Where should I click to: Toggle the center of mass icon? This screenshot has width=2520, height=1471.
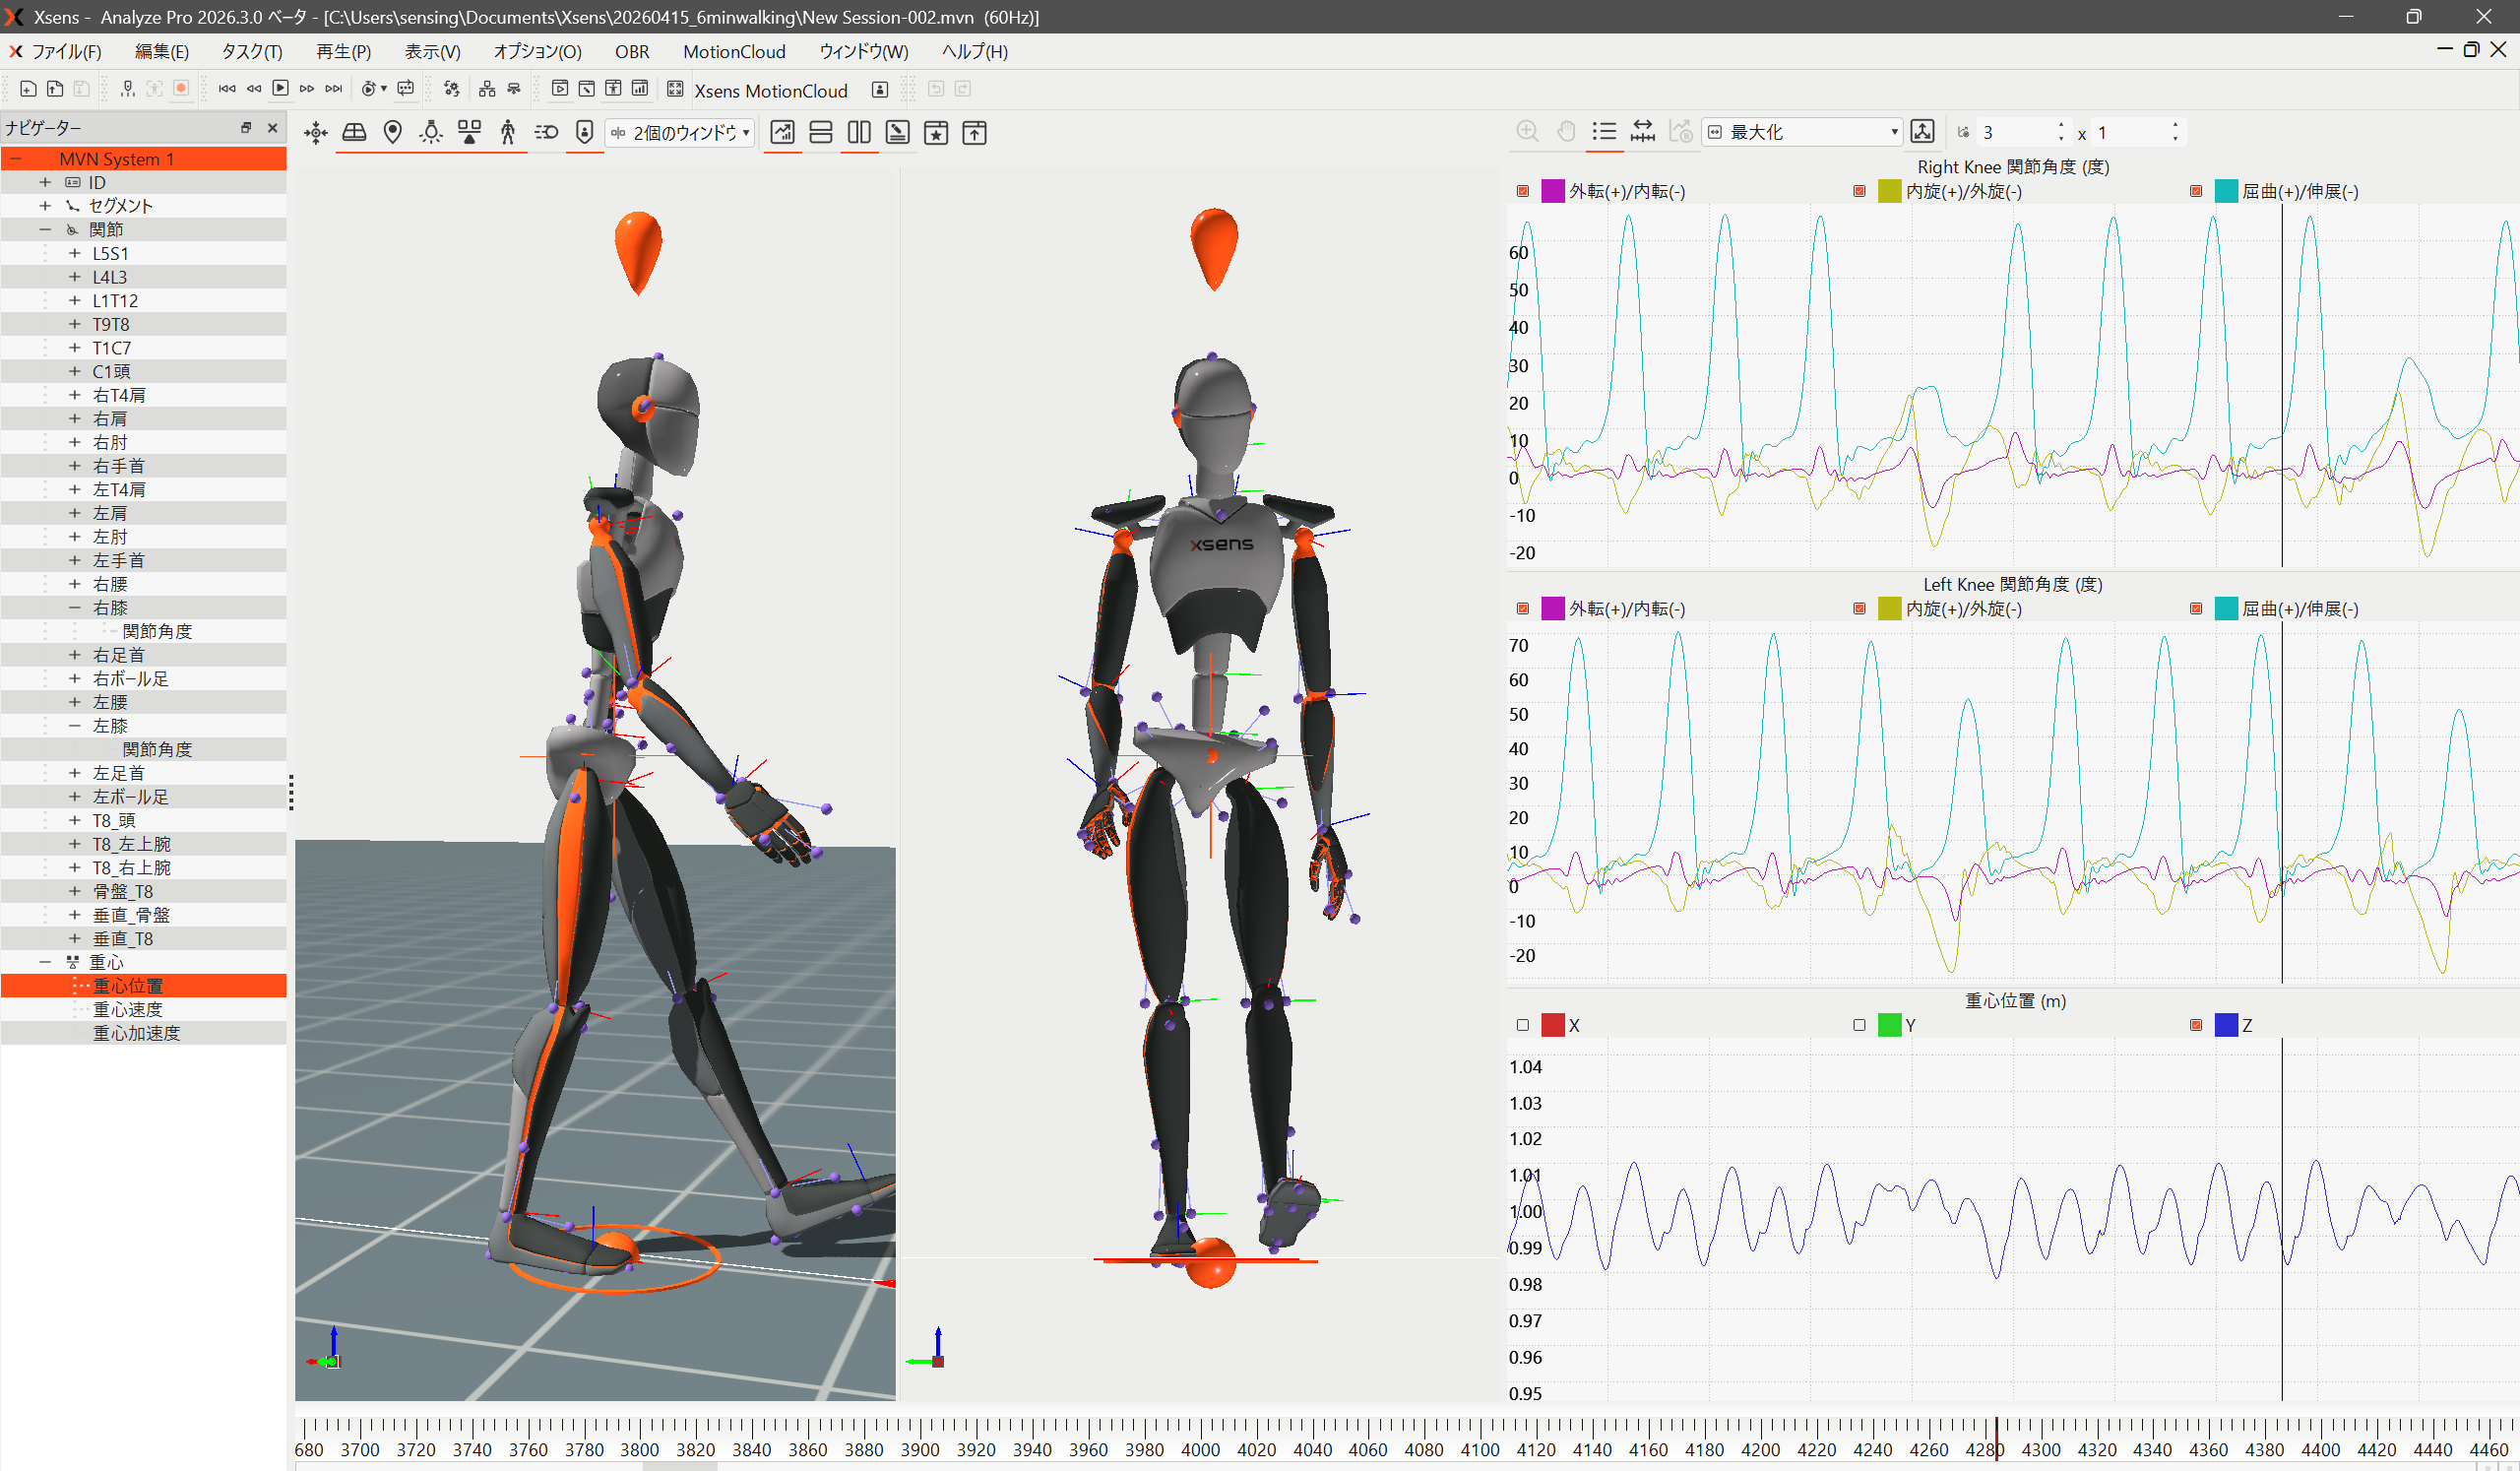click(469, 133)
